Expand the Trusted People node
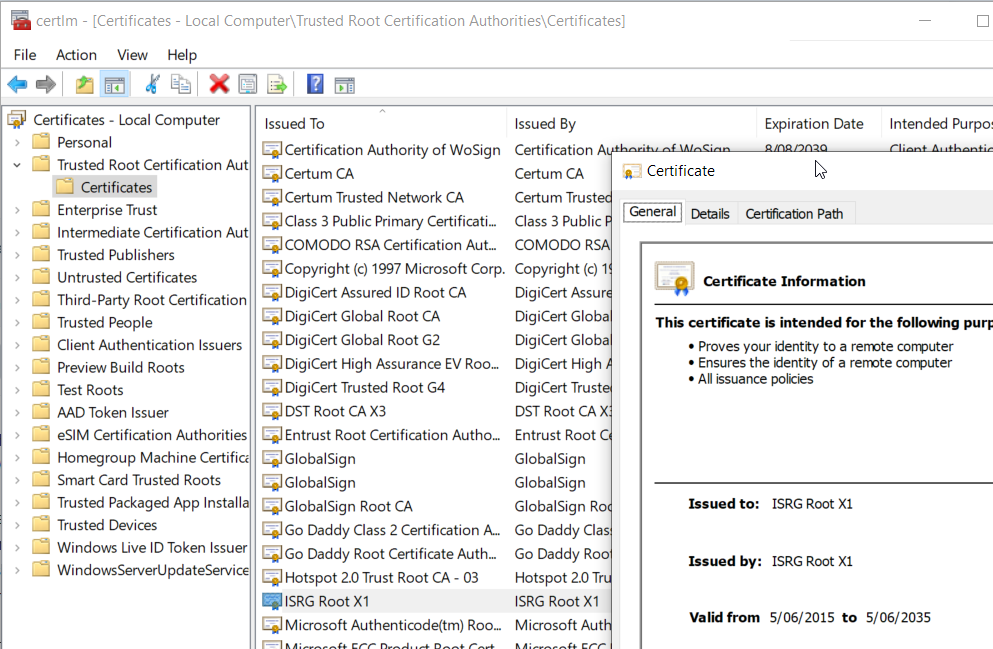 [17, 322]
